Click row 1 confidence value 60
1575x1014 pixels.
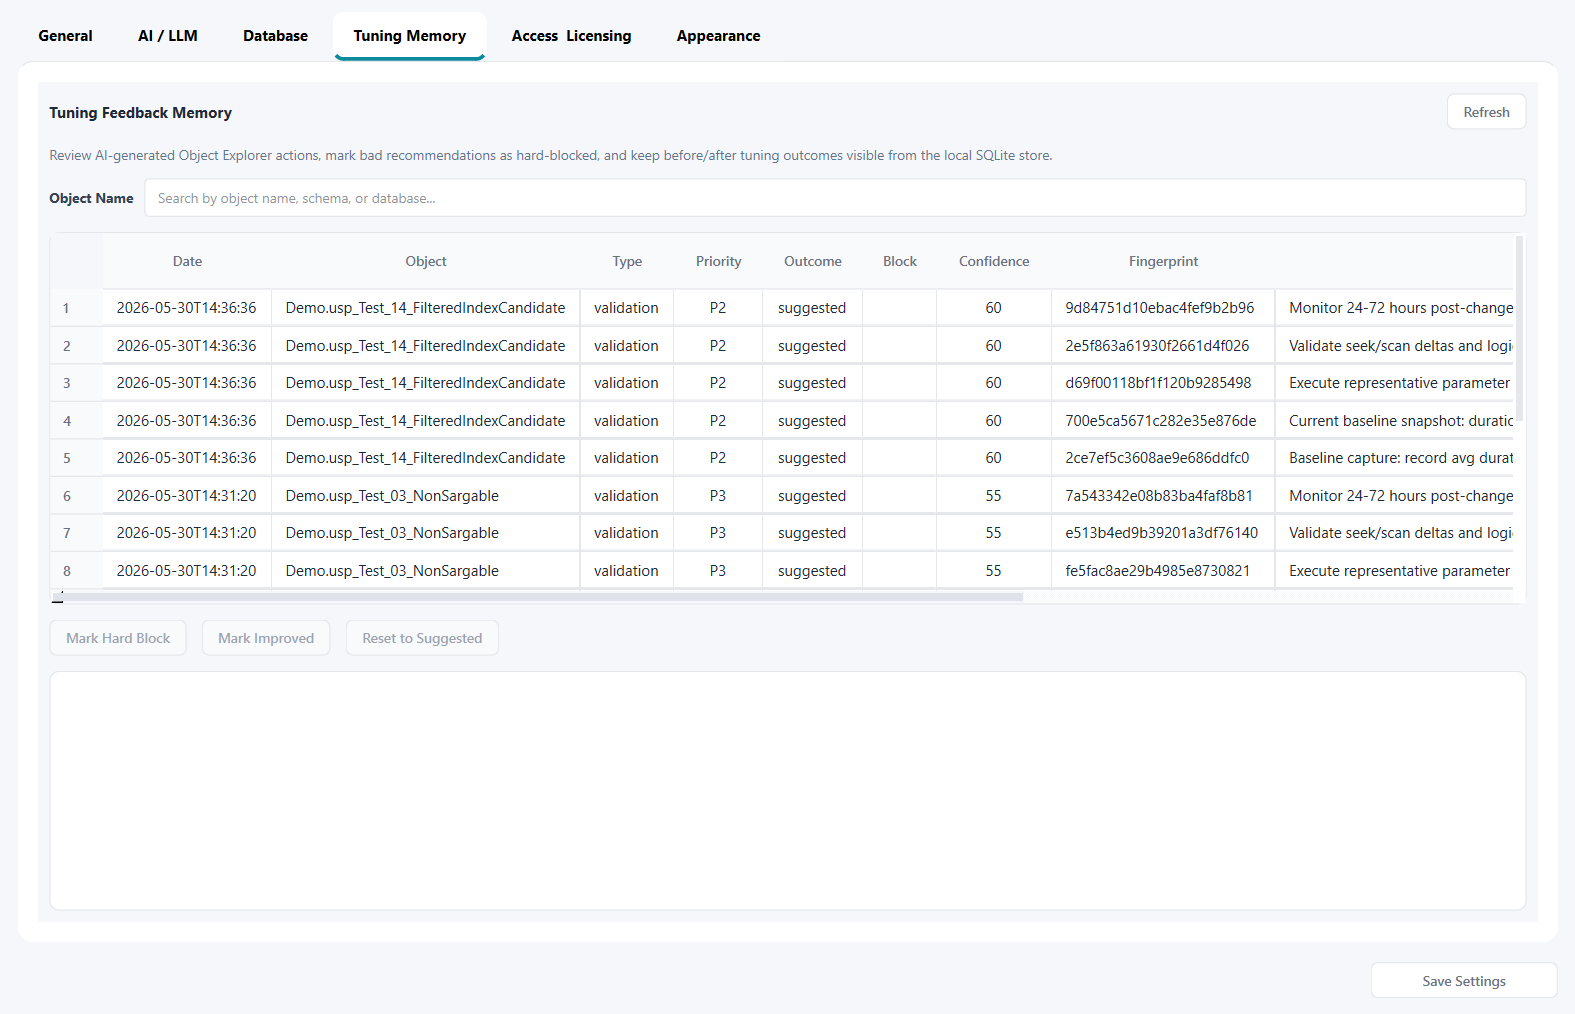coord(994,308)
